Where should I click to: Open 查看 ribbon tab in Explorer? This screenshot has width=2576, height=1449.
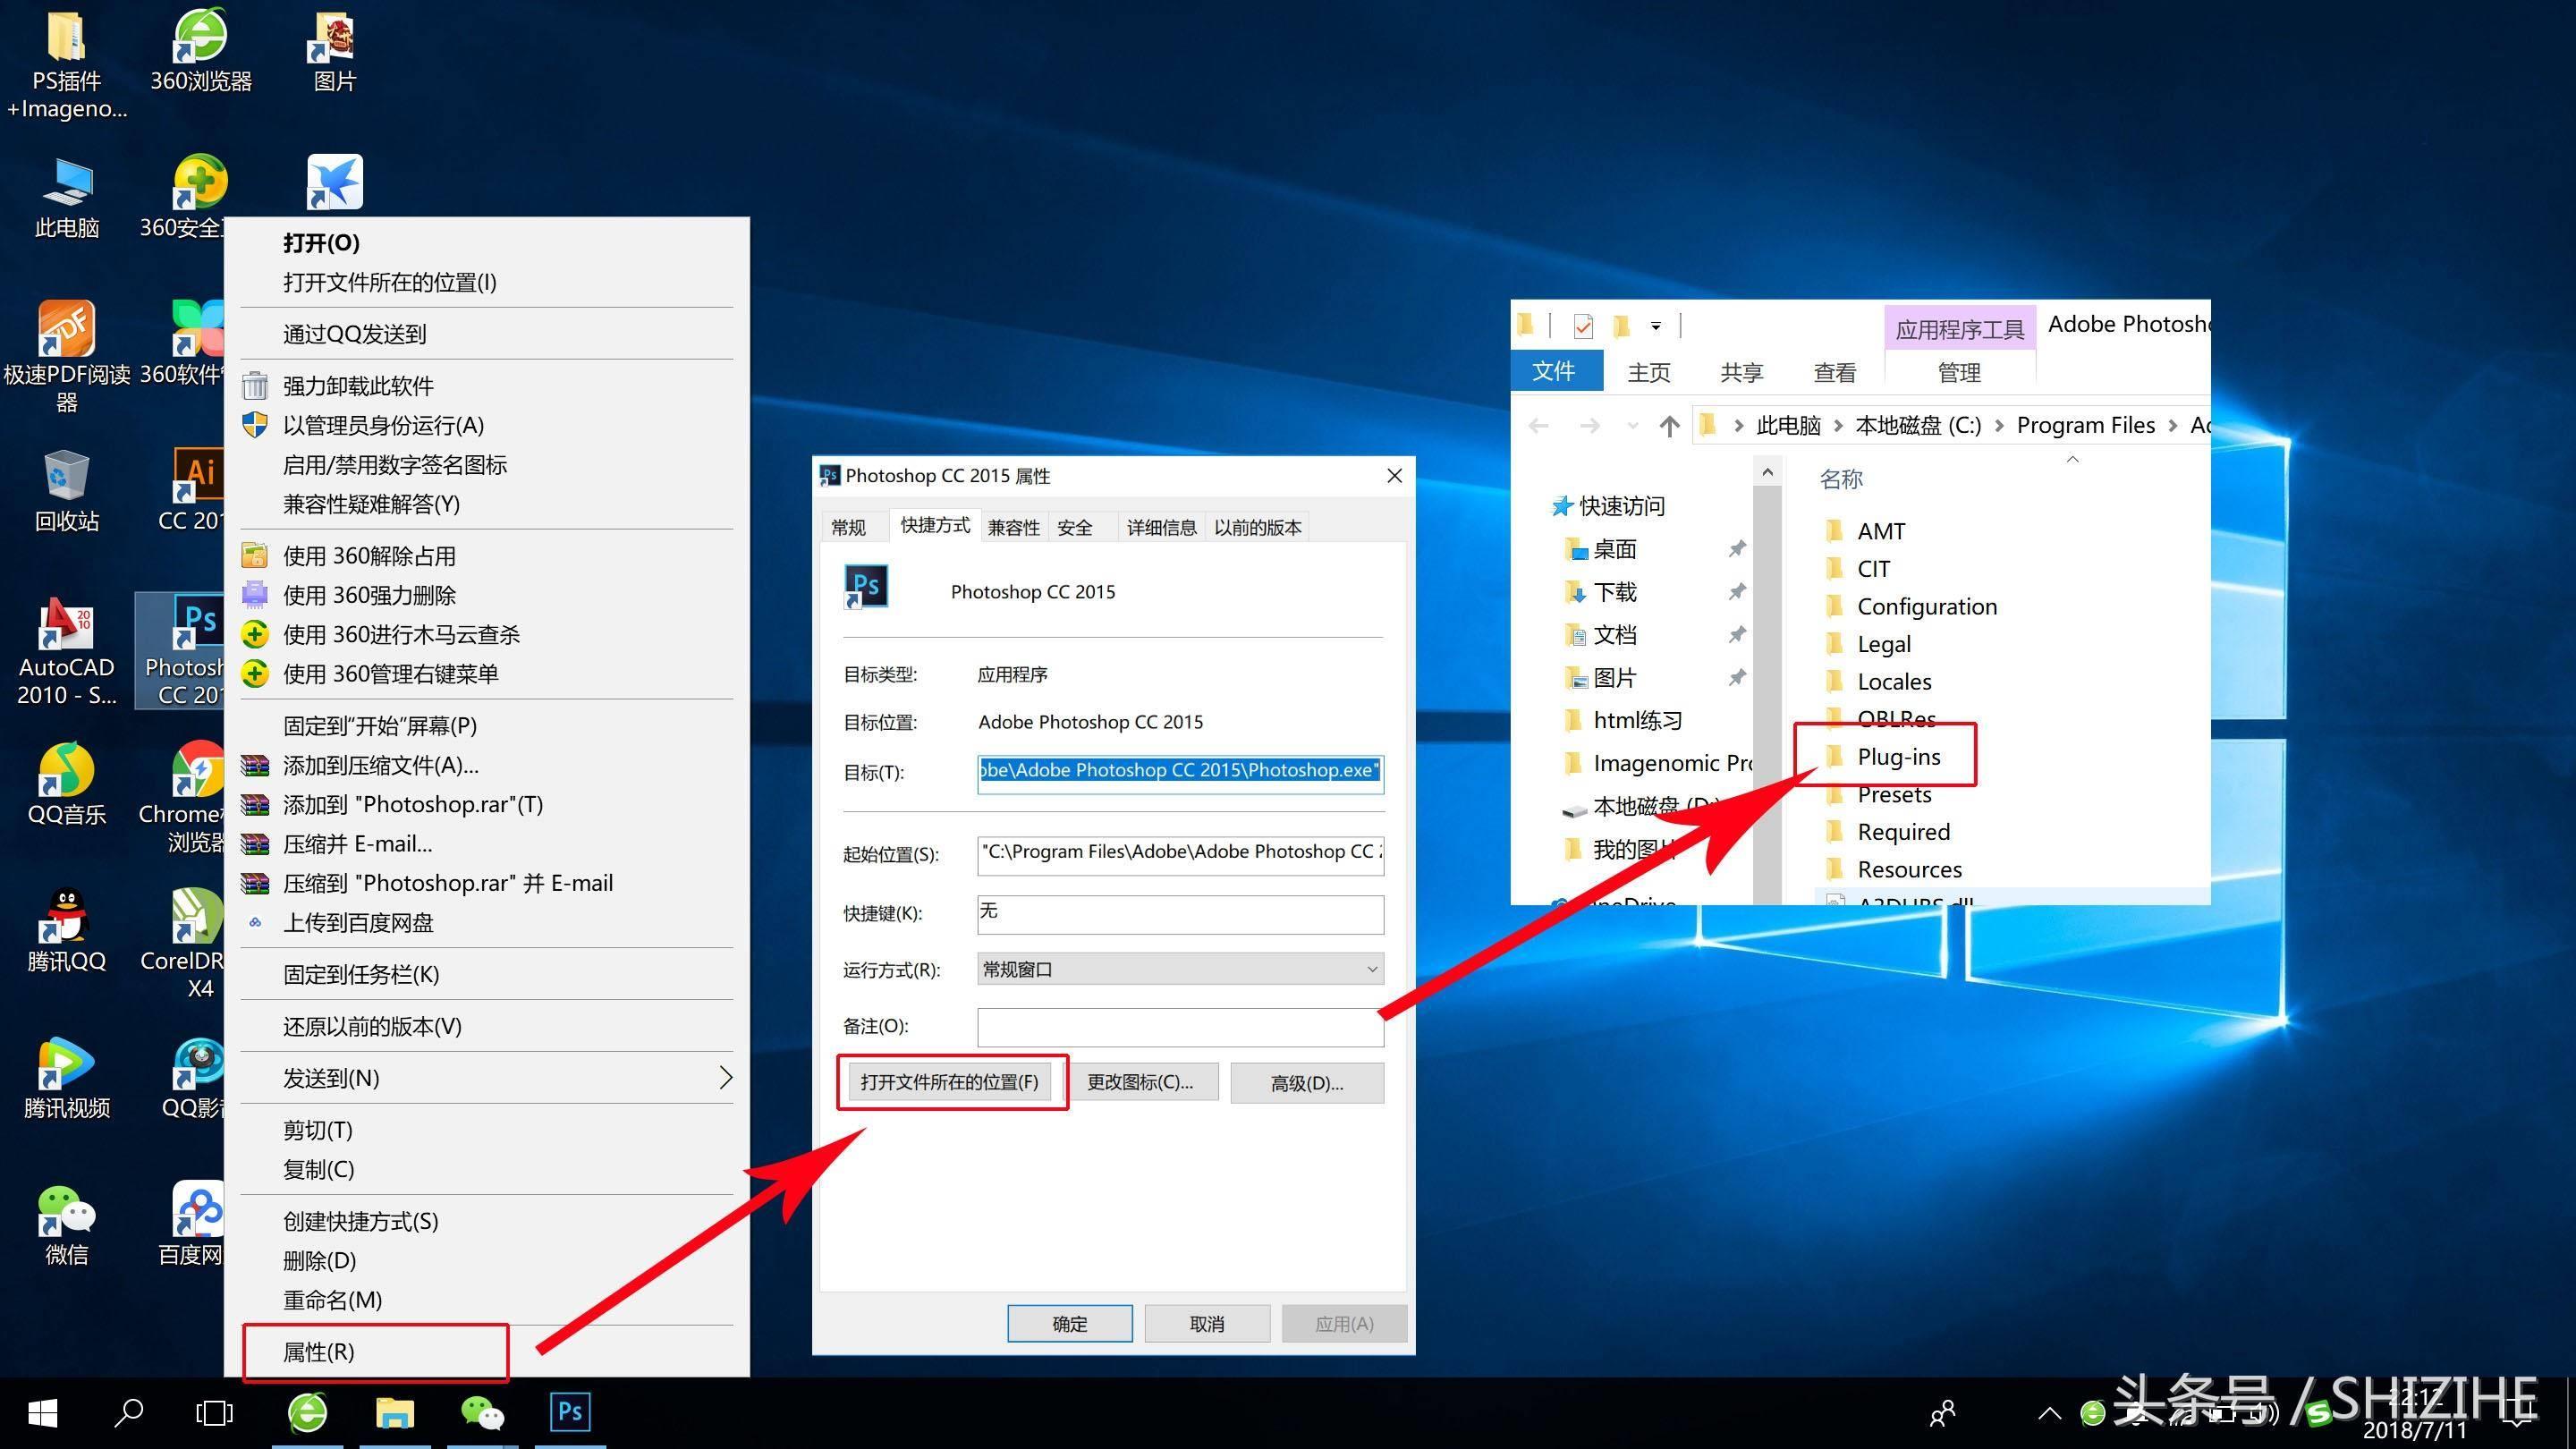click(1834, 372)
